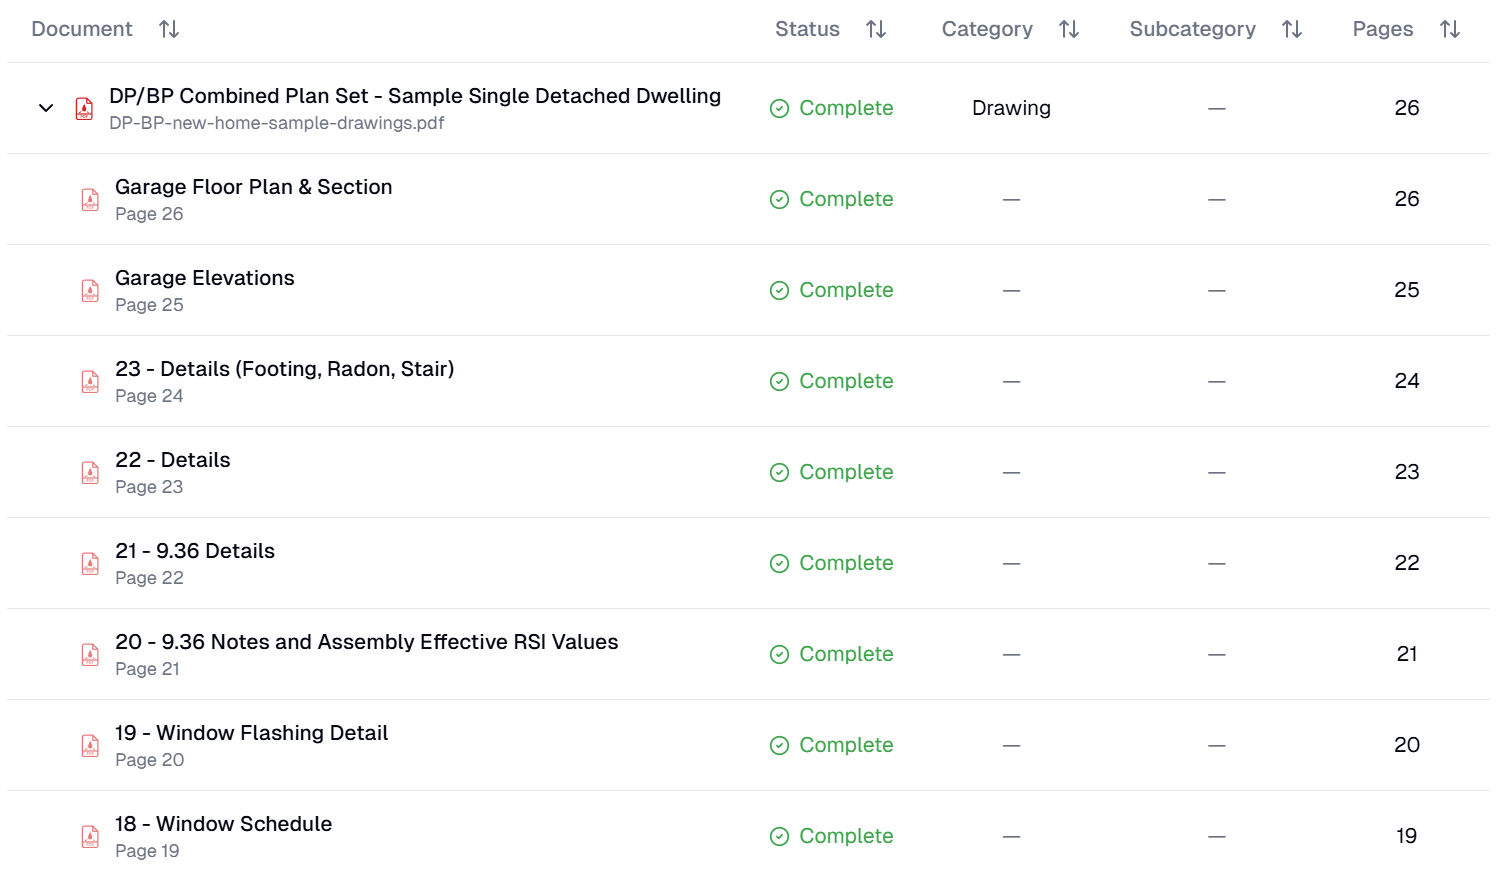Sort by Document column
Viewport: 1500px width, 870px height.
tap(169, 29)
